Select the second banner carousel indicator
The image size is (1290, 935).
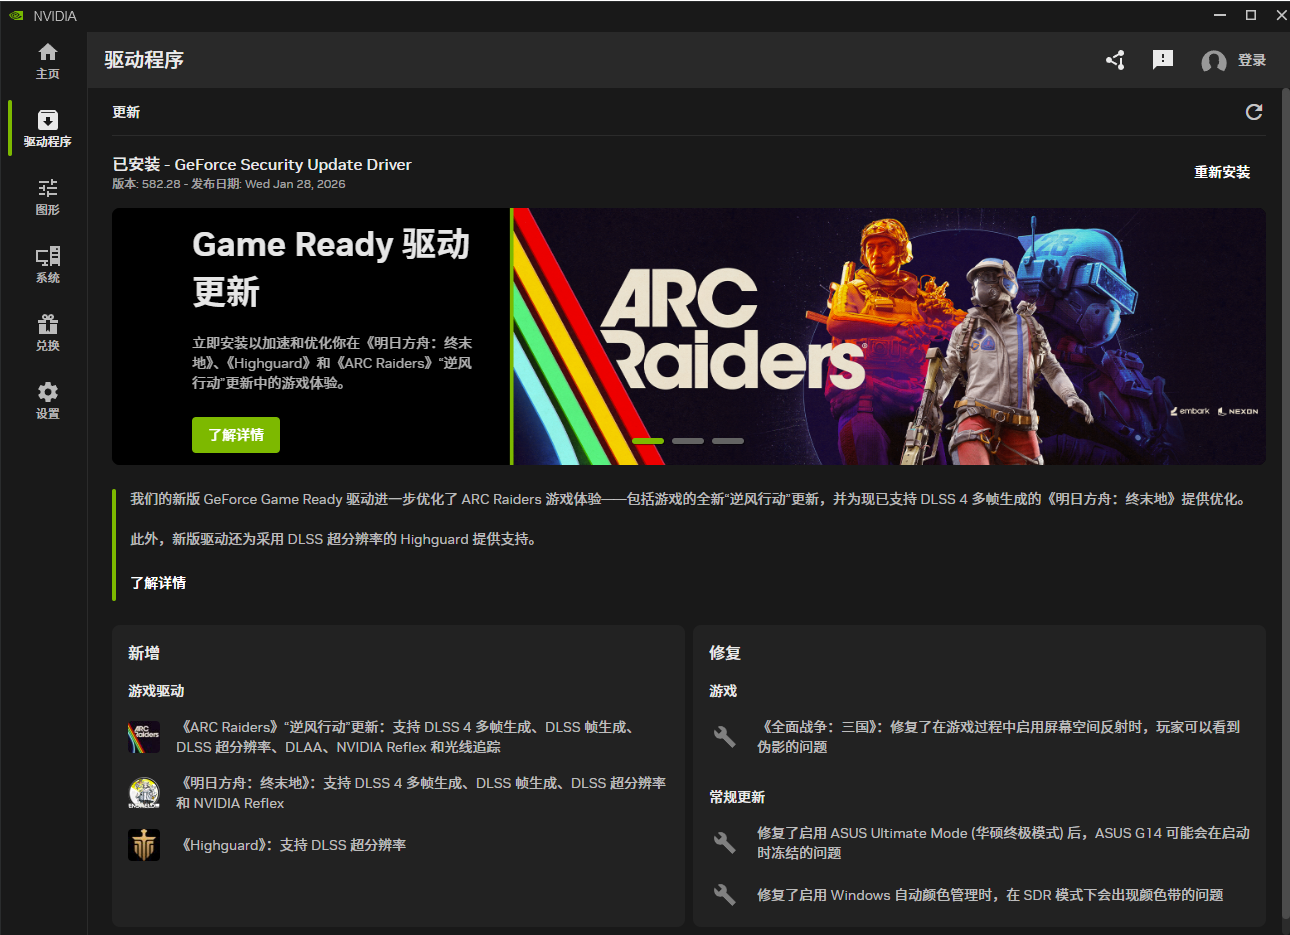688,441
